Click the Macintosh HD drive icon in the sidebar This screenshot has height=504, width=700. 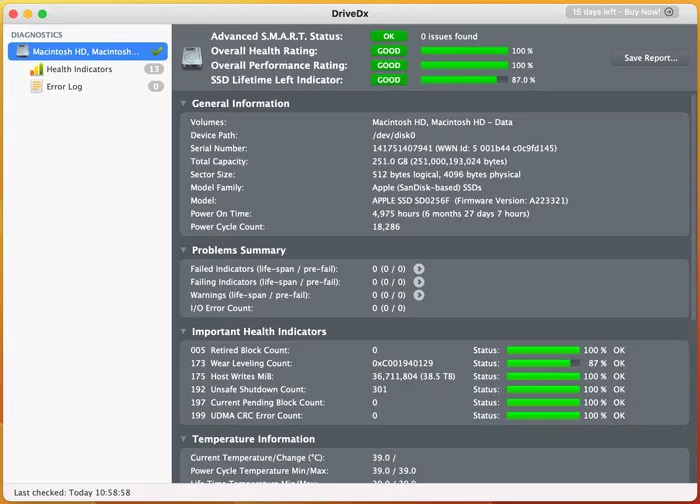pyautogui.click(x=22, y=51)
